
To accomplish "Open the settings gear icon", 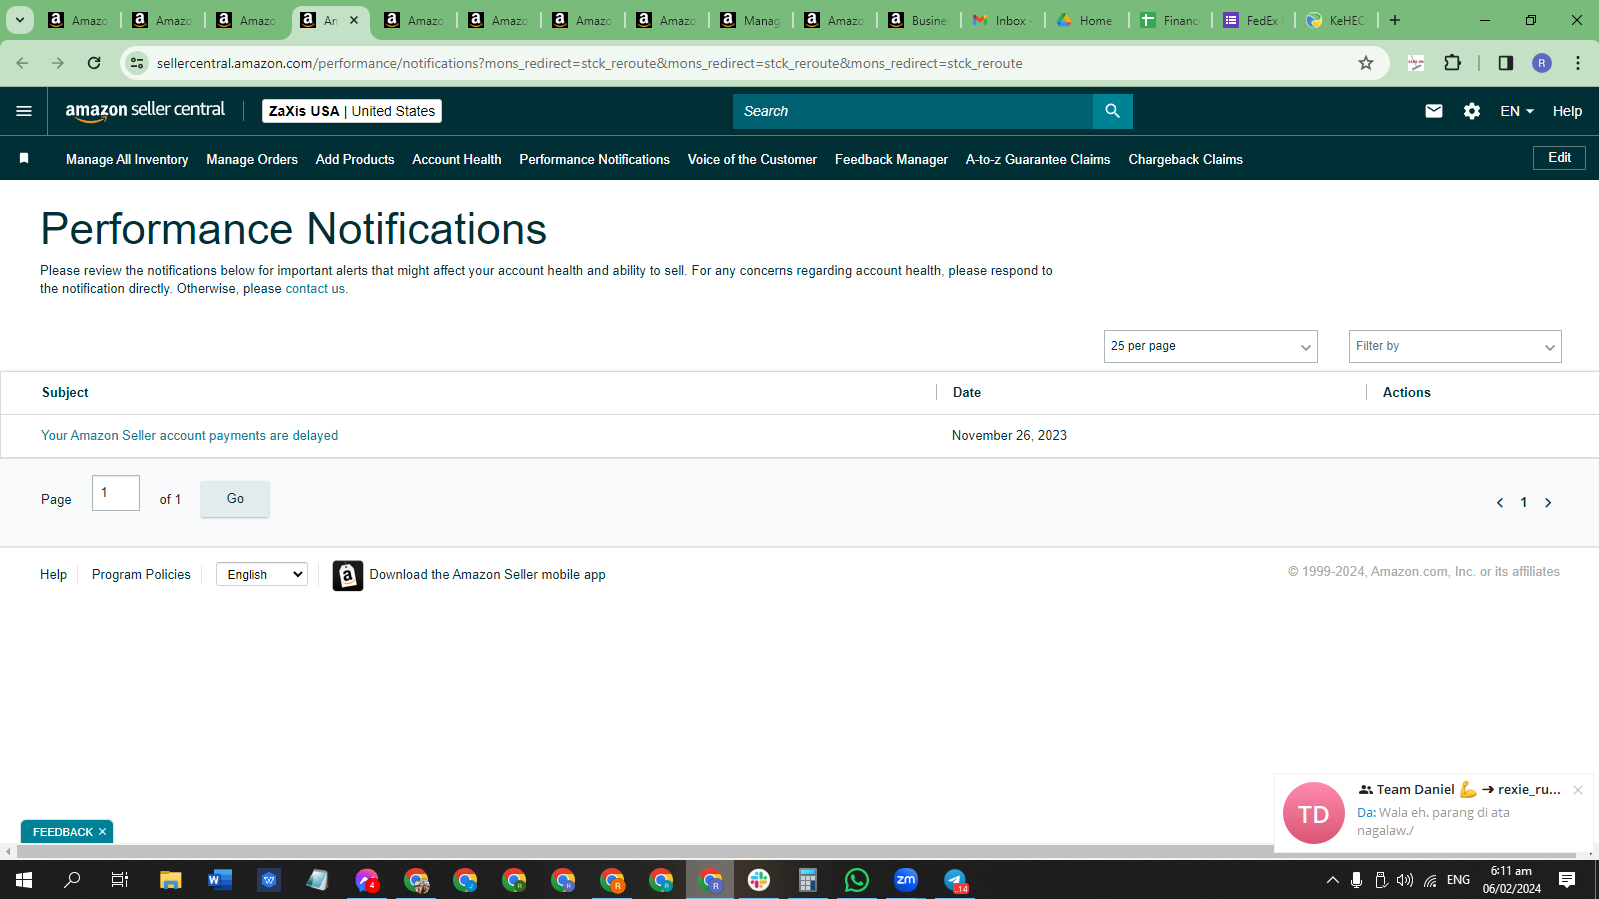I will coord(1471,111).
